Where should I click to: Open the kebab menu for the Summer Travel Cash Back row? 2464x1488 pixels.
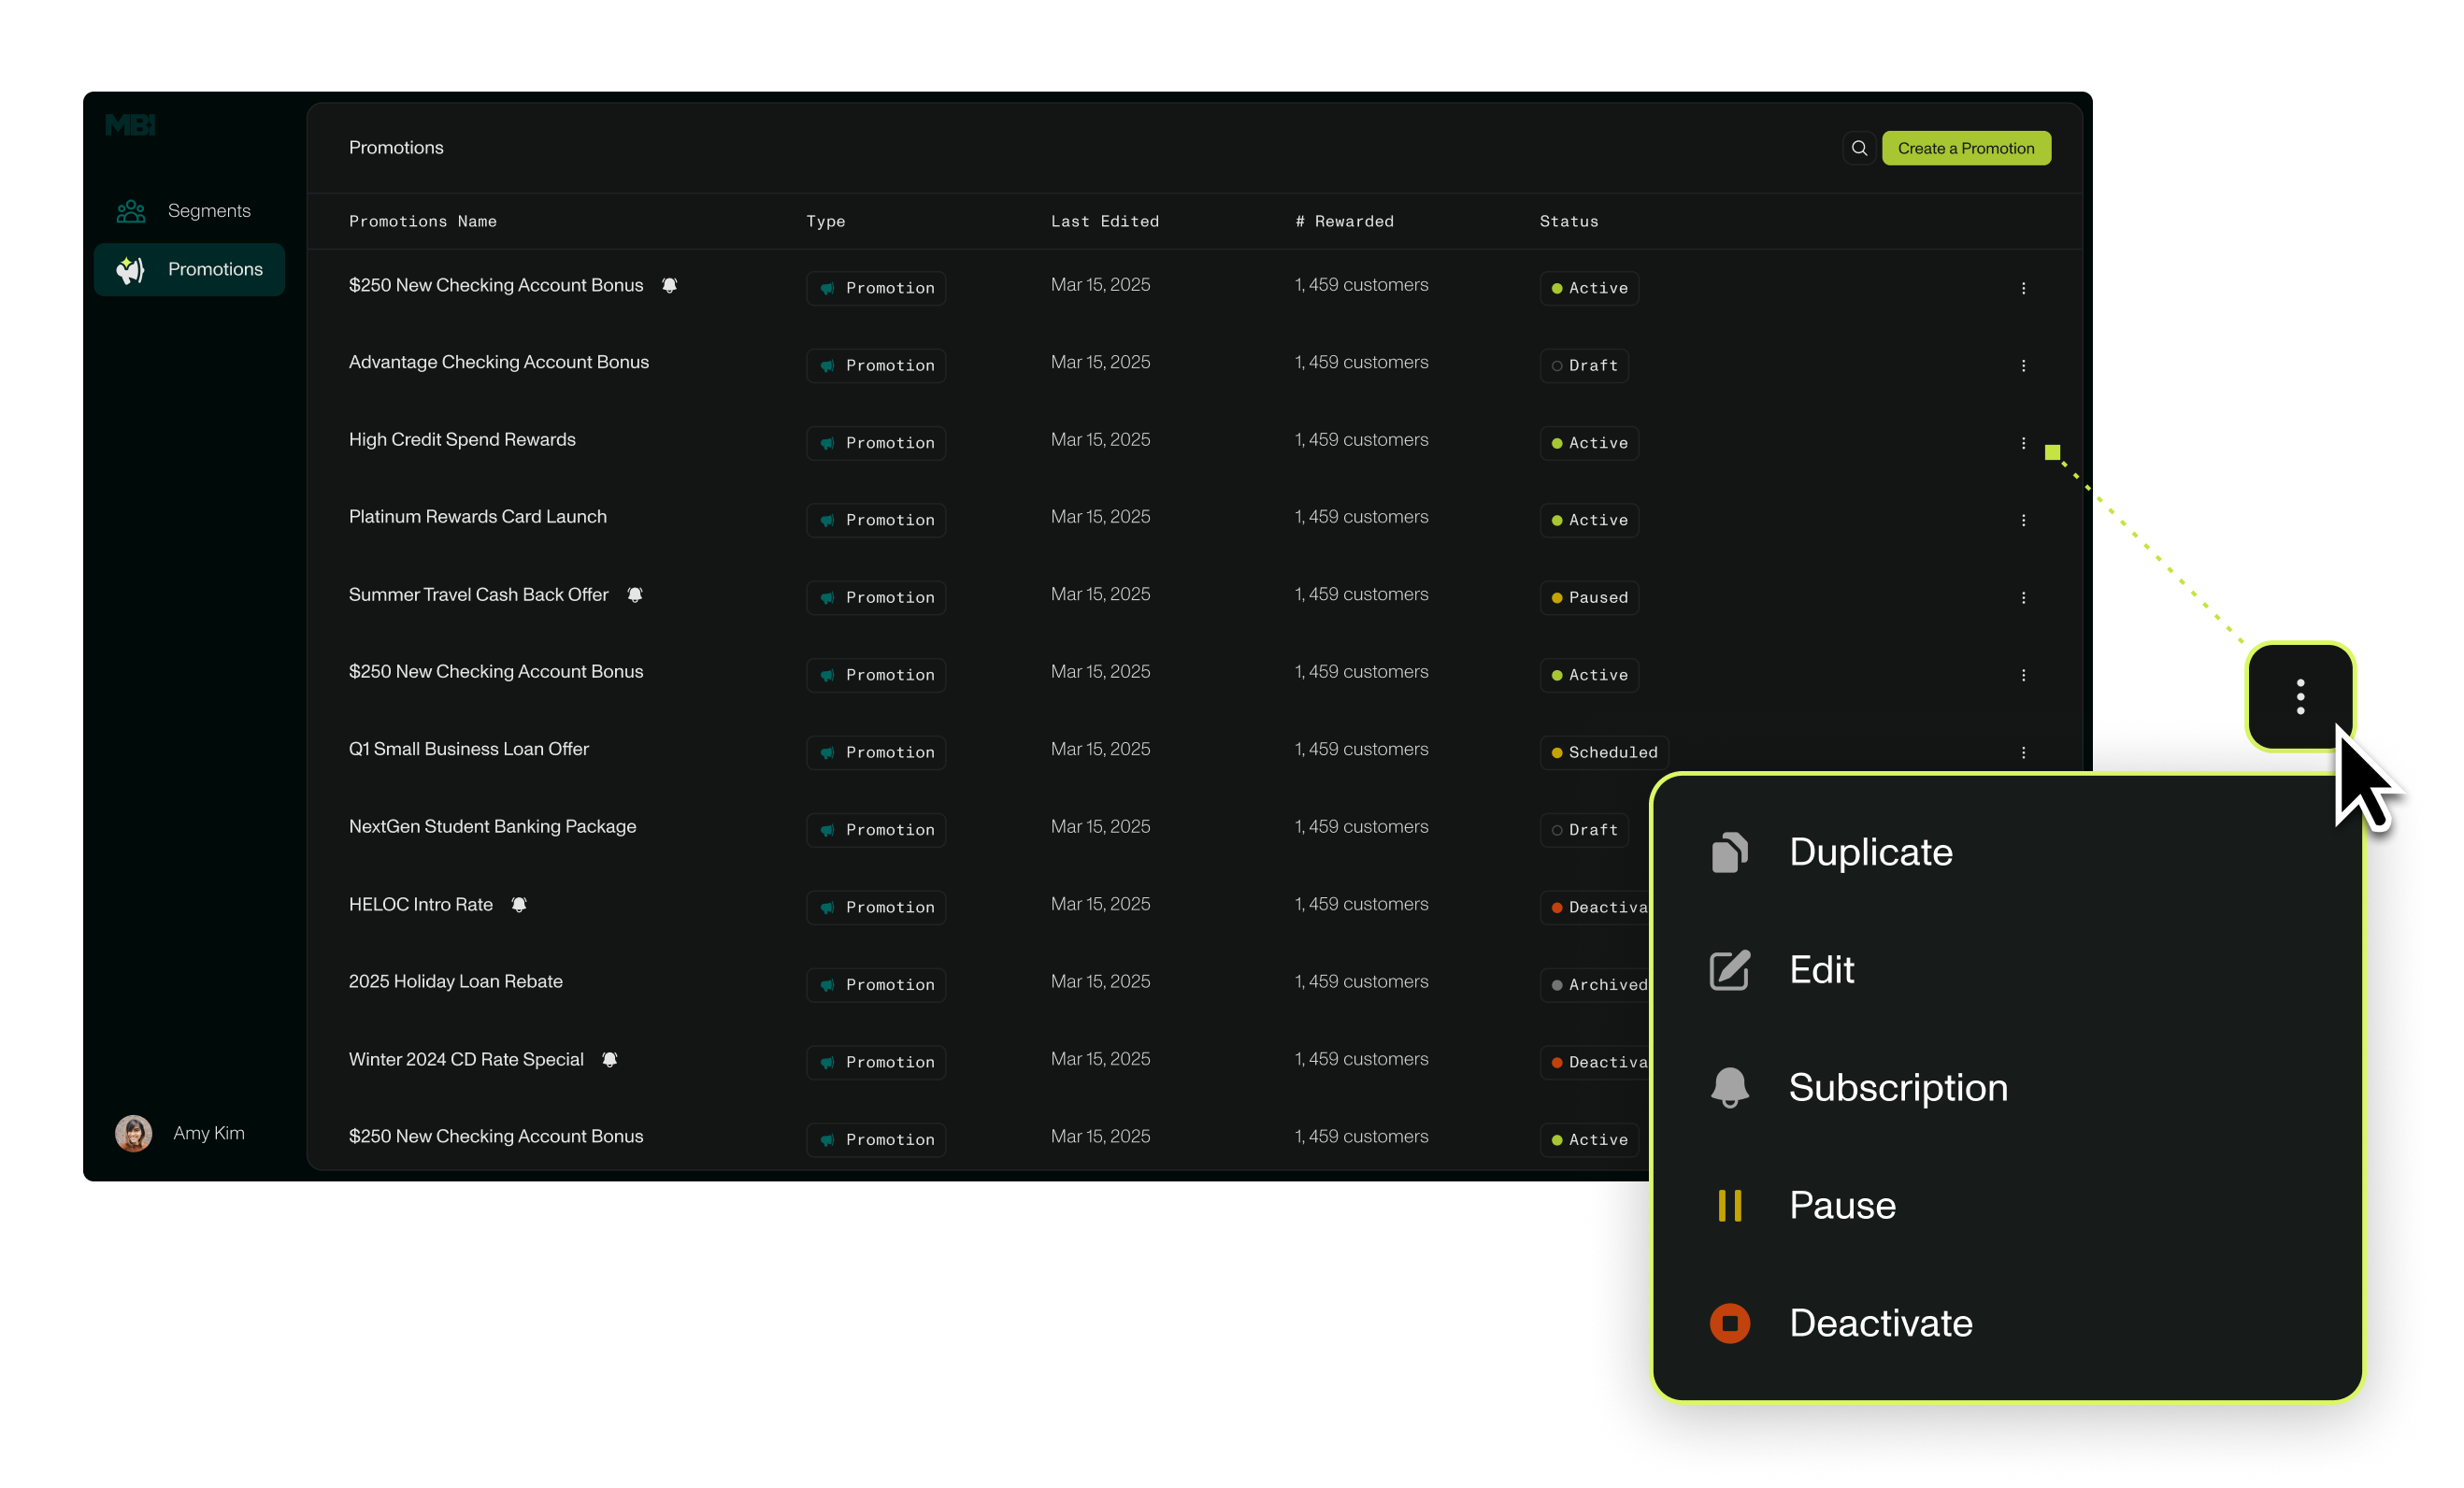pos(2023,598)
